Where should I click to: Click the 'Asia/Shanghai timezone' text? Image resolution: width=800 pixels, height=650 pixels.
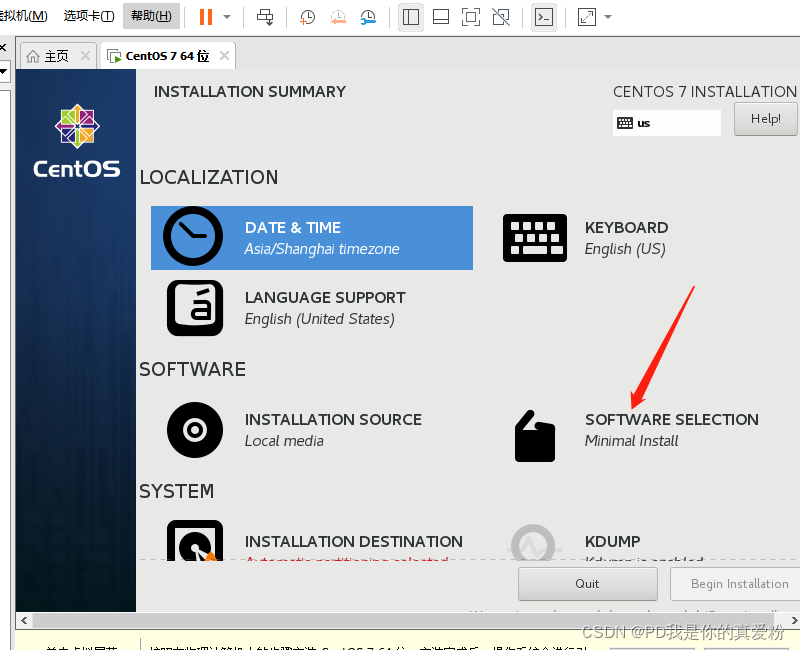pos(321,249)
